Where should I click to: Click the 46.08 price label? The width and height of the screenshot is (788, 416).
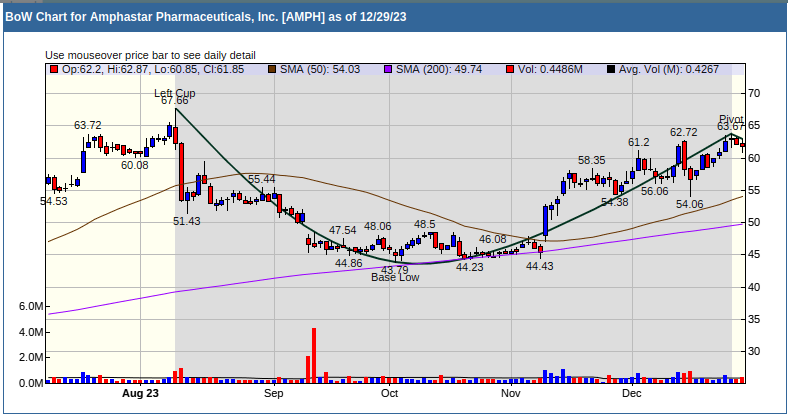pyautogui.click(x=492, y=239)
